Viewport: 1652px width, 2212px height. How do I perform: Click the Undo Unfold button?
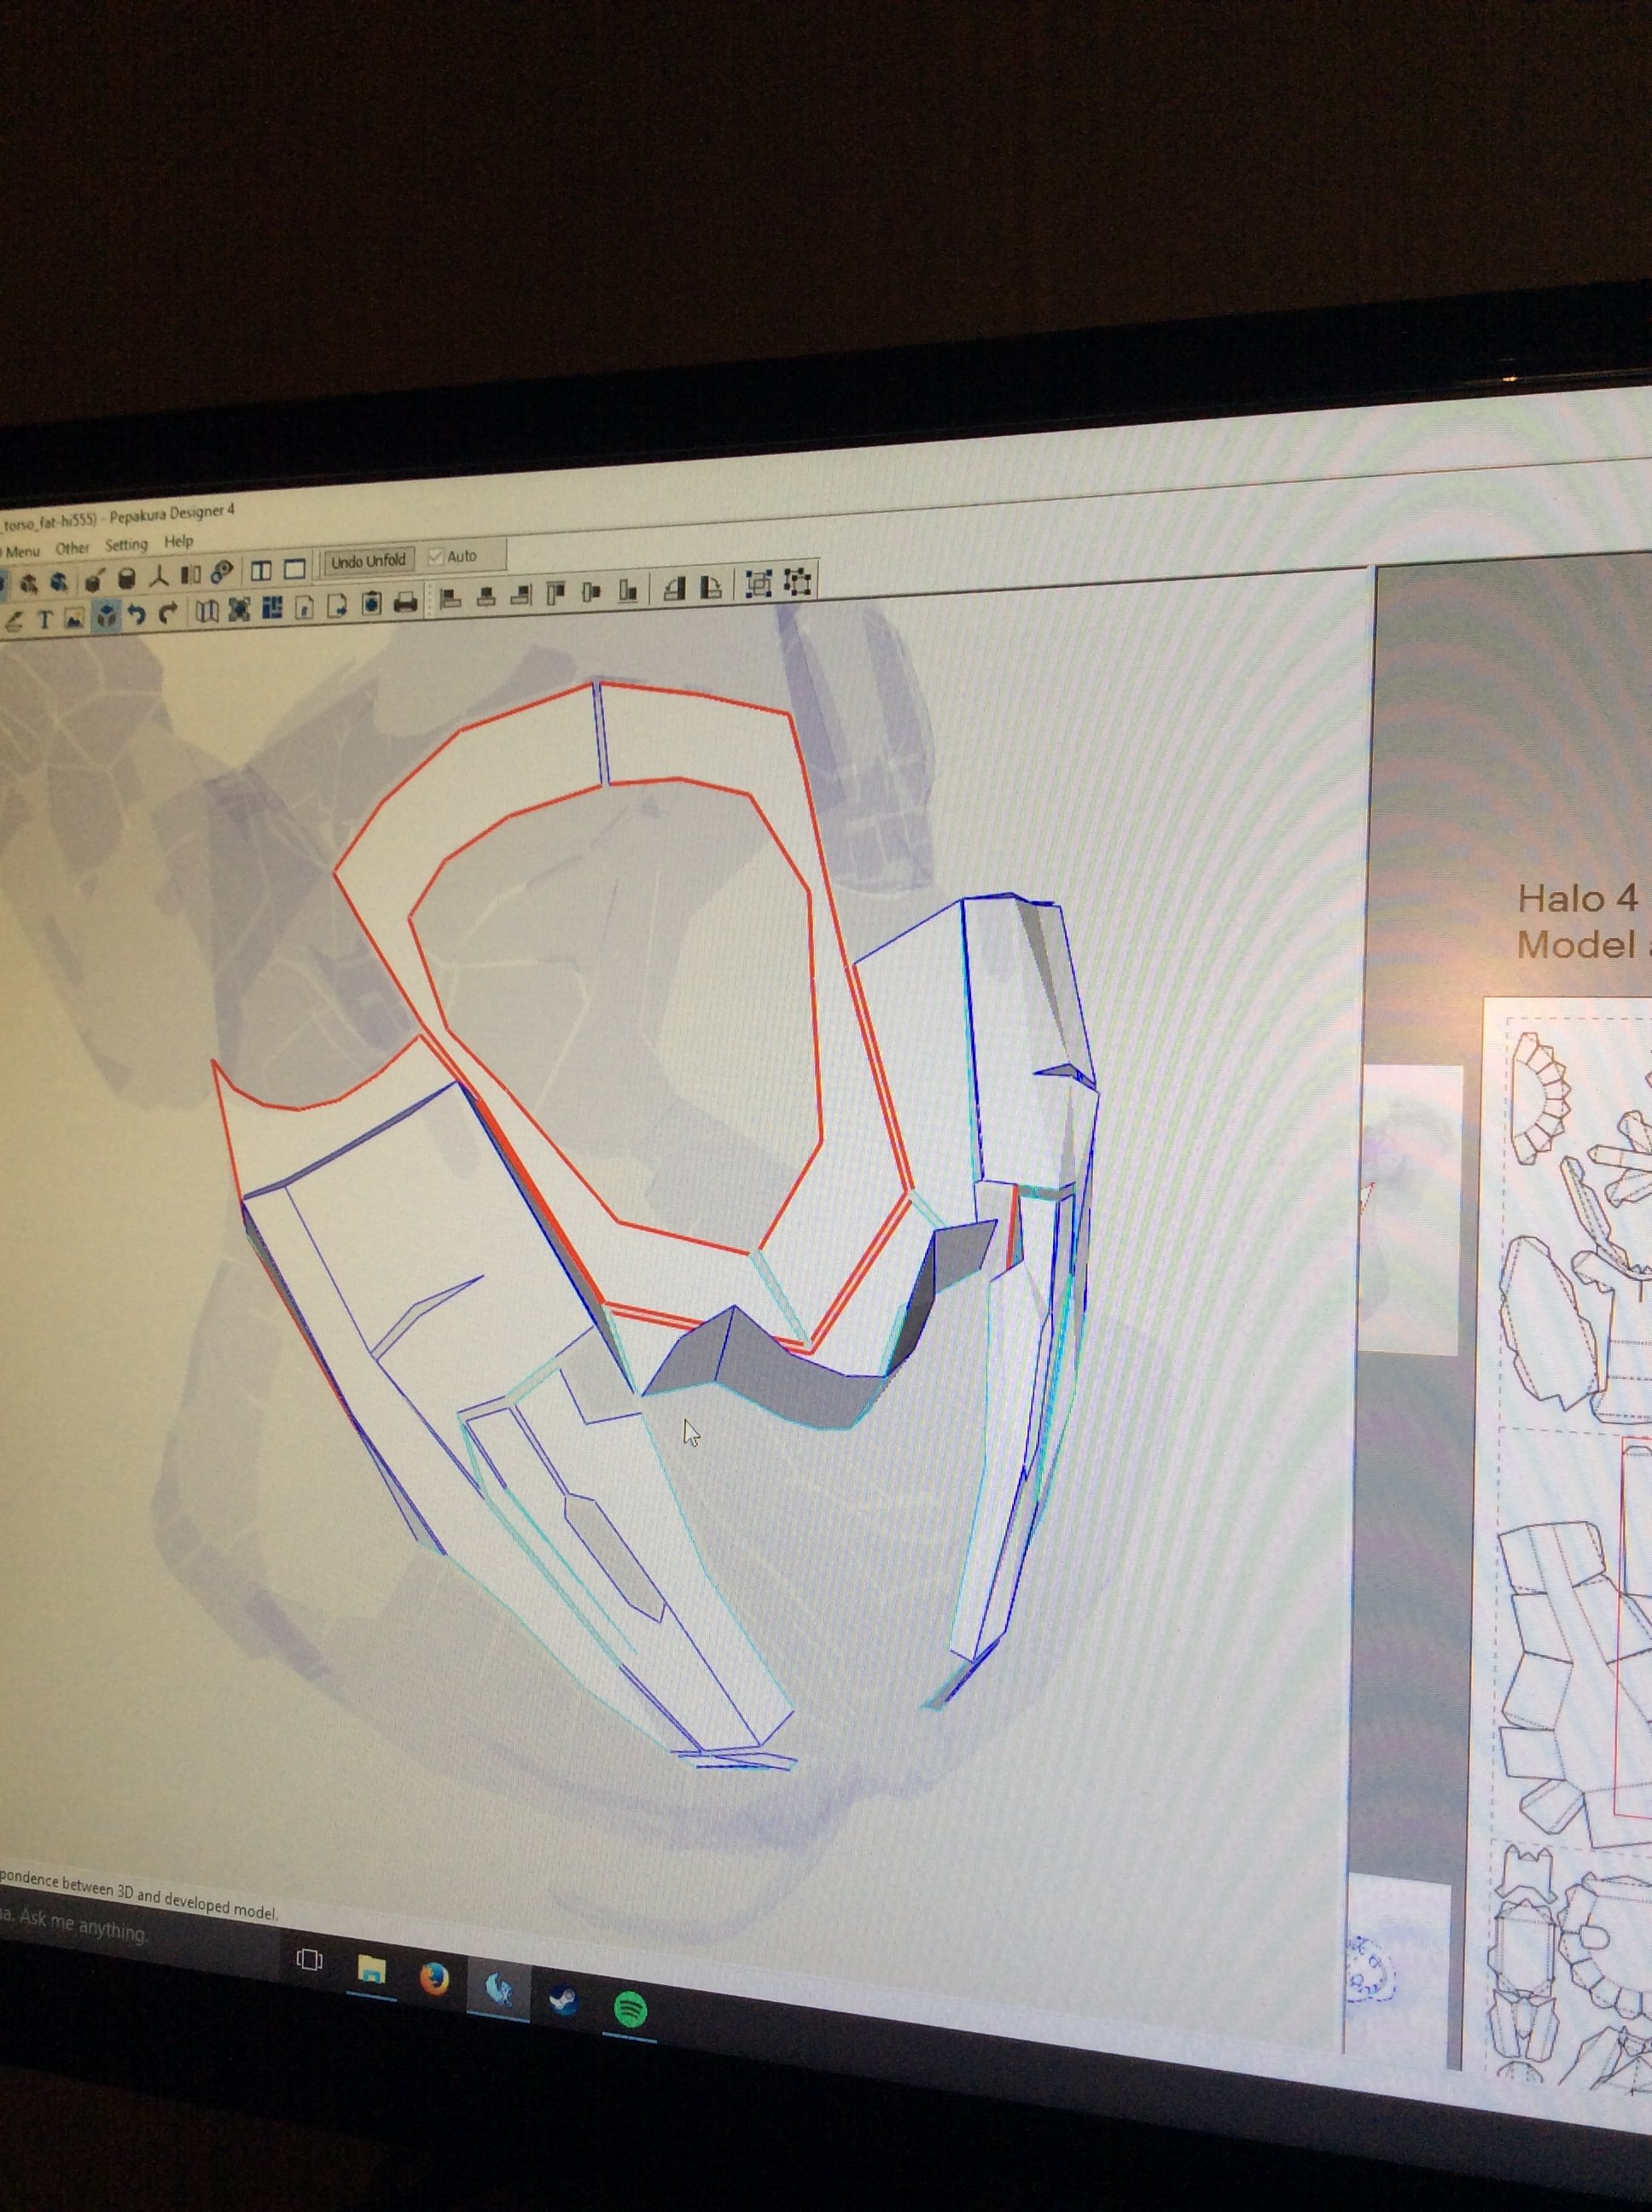pyautogui.click(x=368, y=561)
